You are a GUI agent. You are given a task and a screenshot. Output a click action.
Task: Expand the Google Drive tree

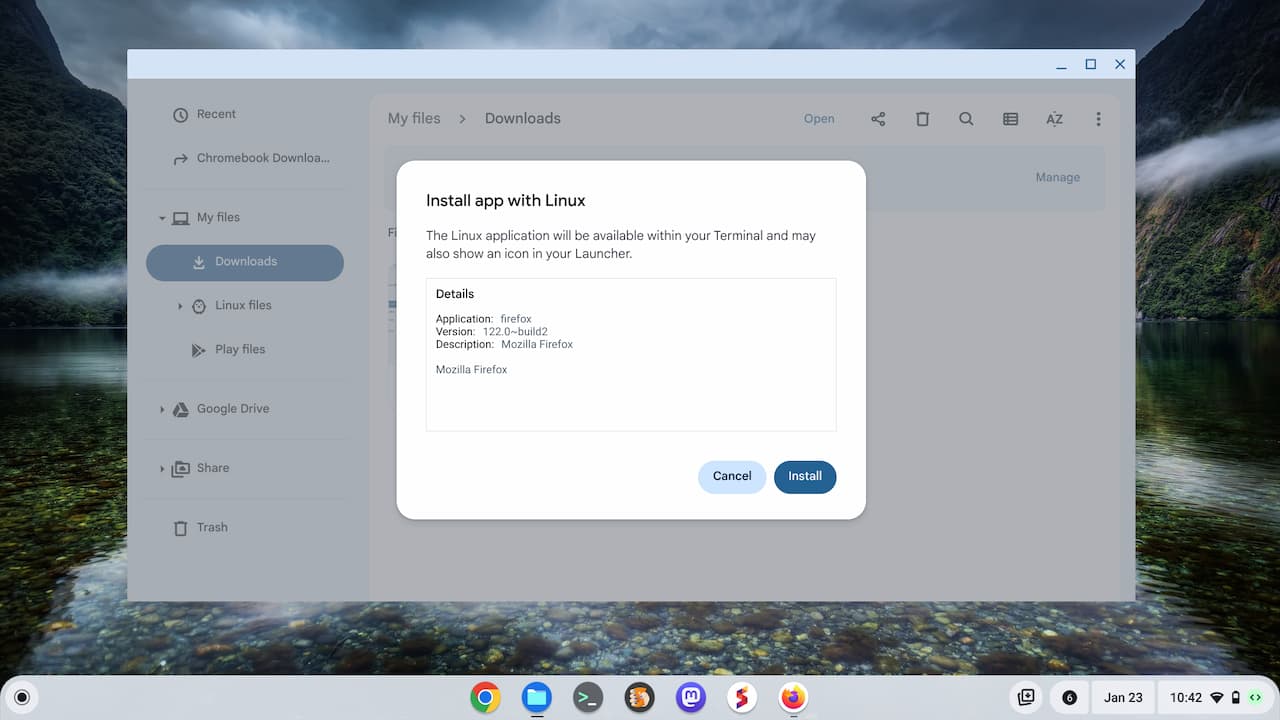click(162, 409)
